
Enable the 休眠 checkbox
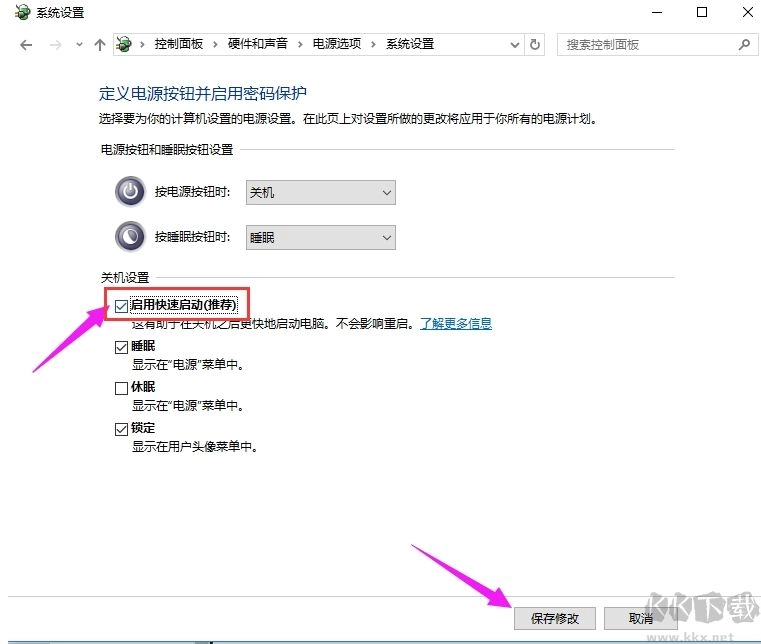pos(122,388)
